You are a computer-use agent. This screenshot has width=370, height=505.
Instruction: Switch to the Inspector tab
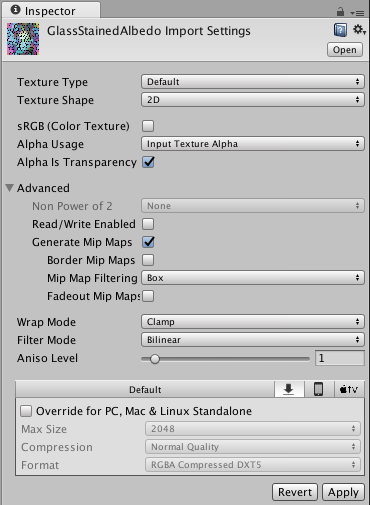pos(51,11)
